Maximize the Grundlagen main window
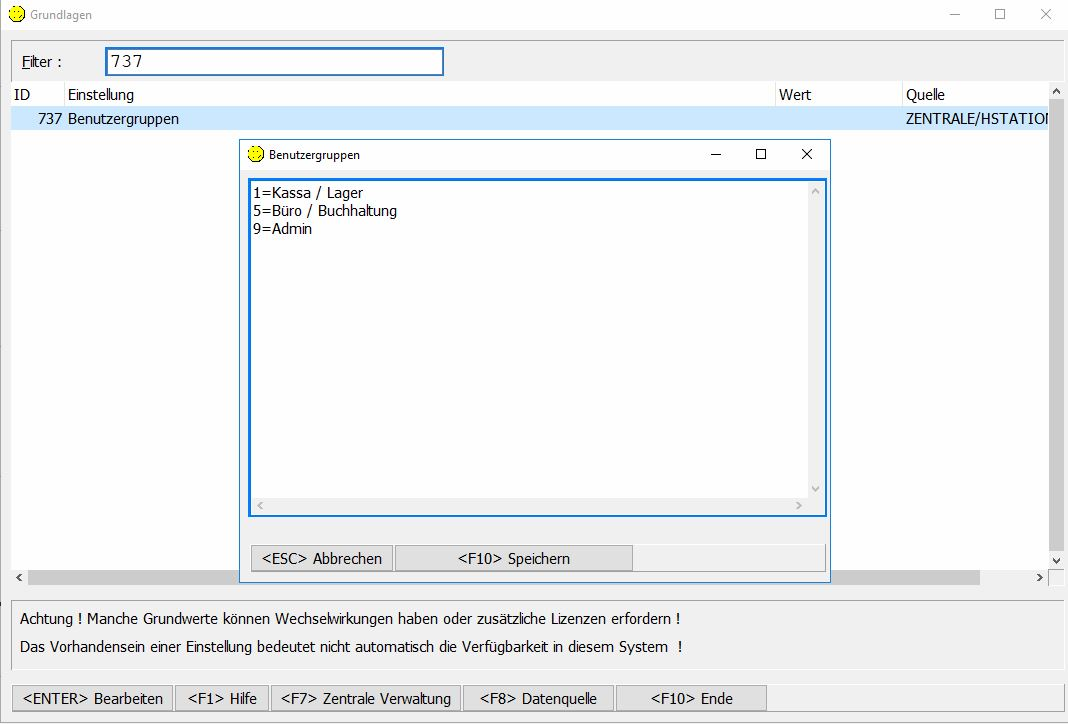Image resolution: width=1068 pixels, height=724 pixels. pos(1000,15)
